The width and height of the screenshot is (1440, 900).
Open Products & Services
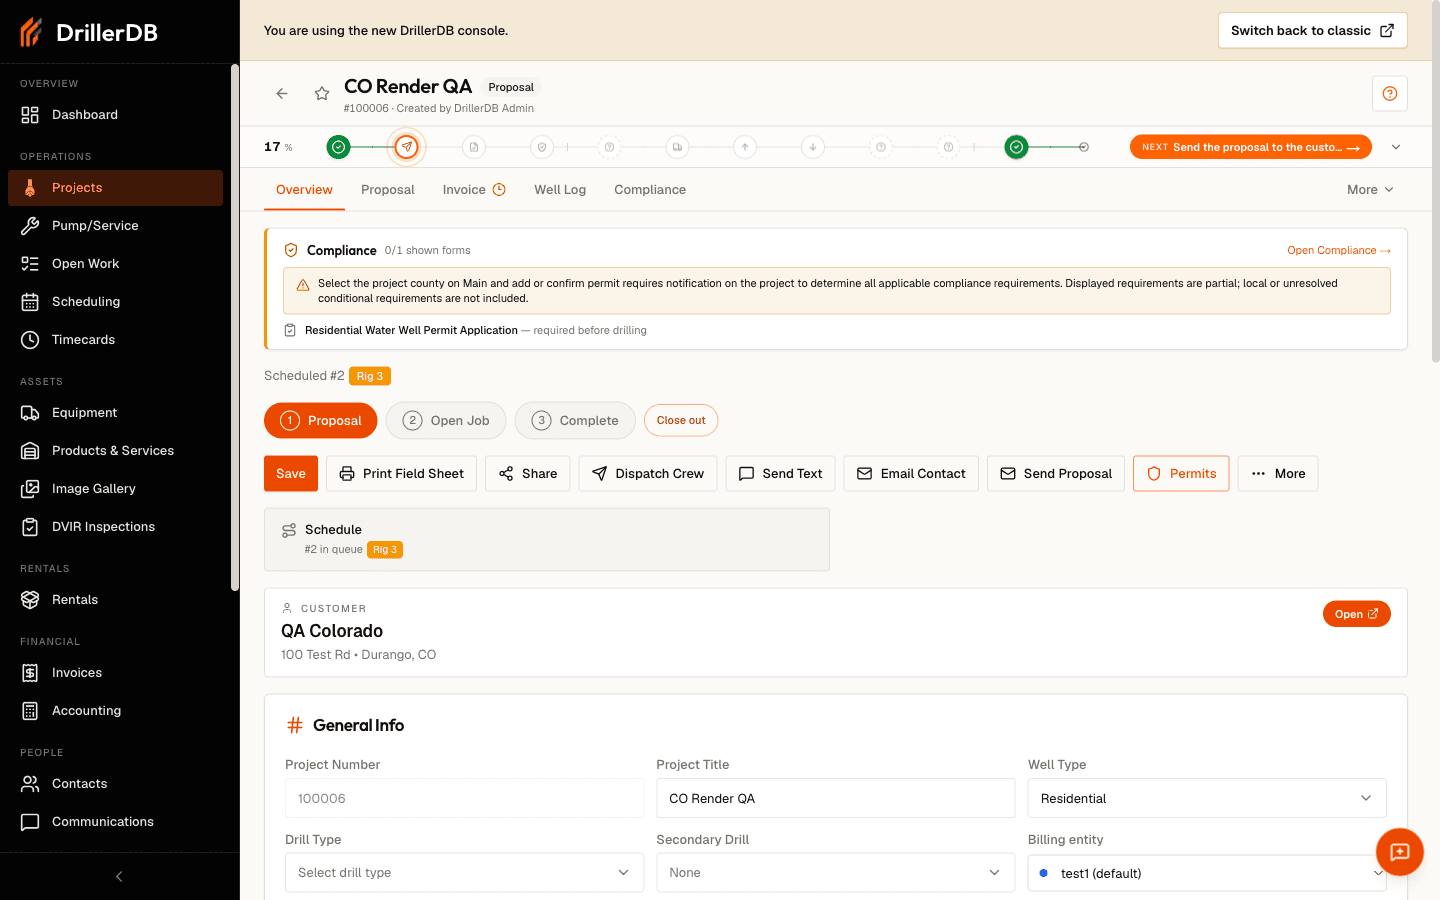point(115,451)
